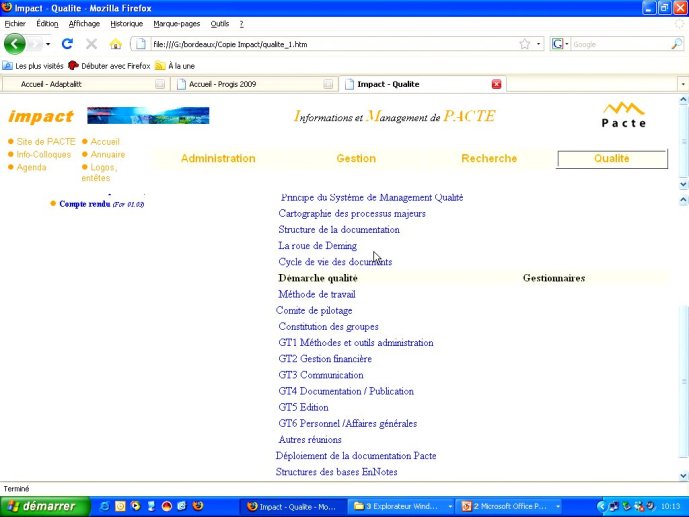The width and height of the screenshot is (689, 517).
Task: Open Débuter avec Firefox bookmark
Action: coord(109,66)
